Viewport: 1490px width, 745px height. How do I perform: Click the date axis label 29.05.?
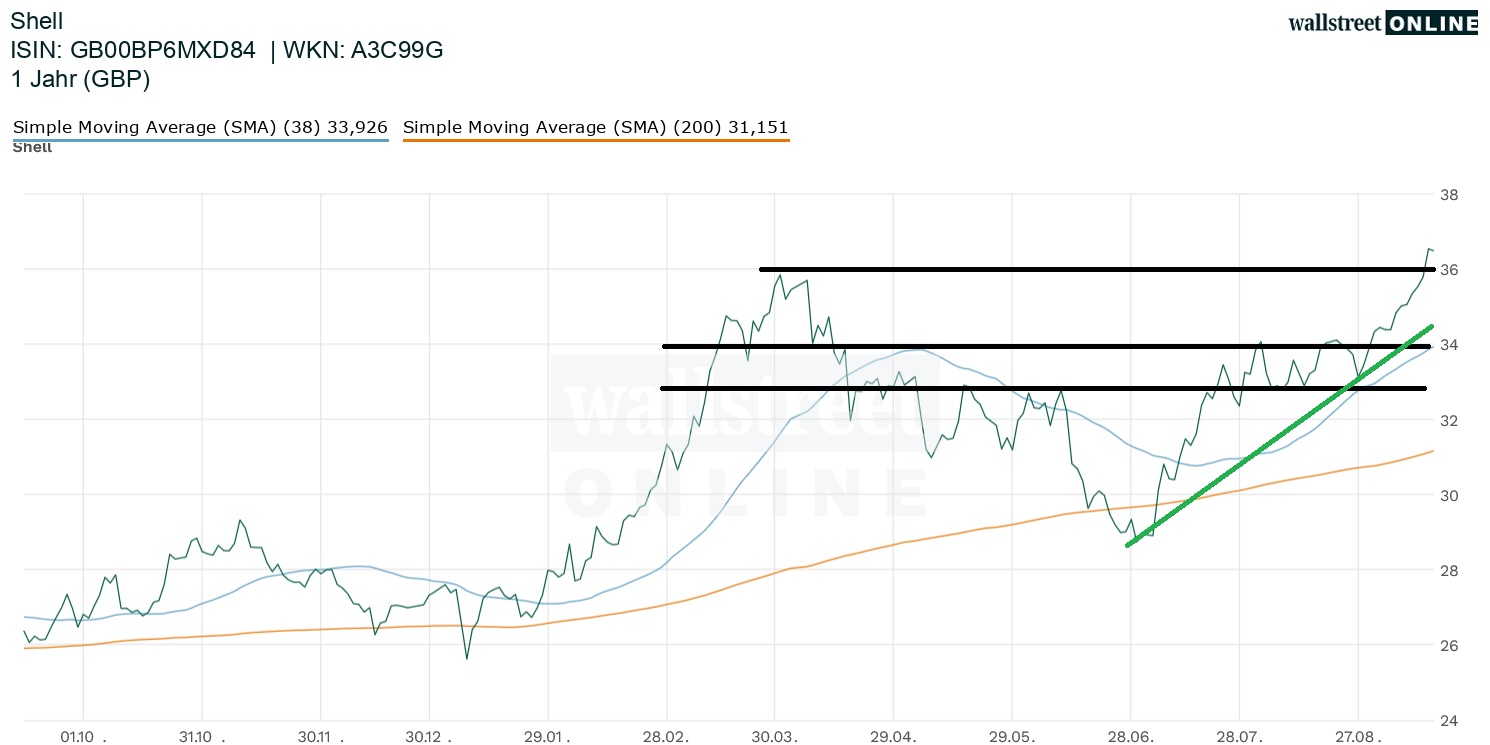(x=1012, y=737)
